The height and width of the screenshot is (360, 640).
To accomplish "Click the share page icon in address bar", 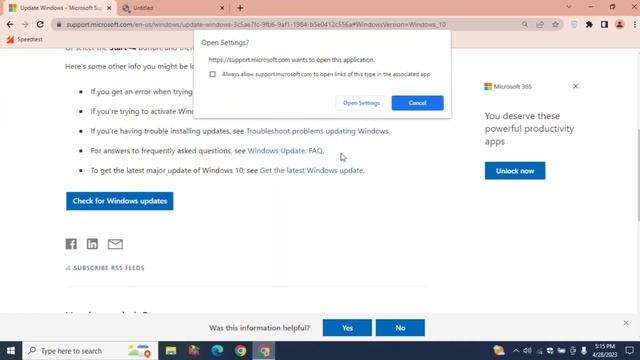I will point(540,24).
